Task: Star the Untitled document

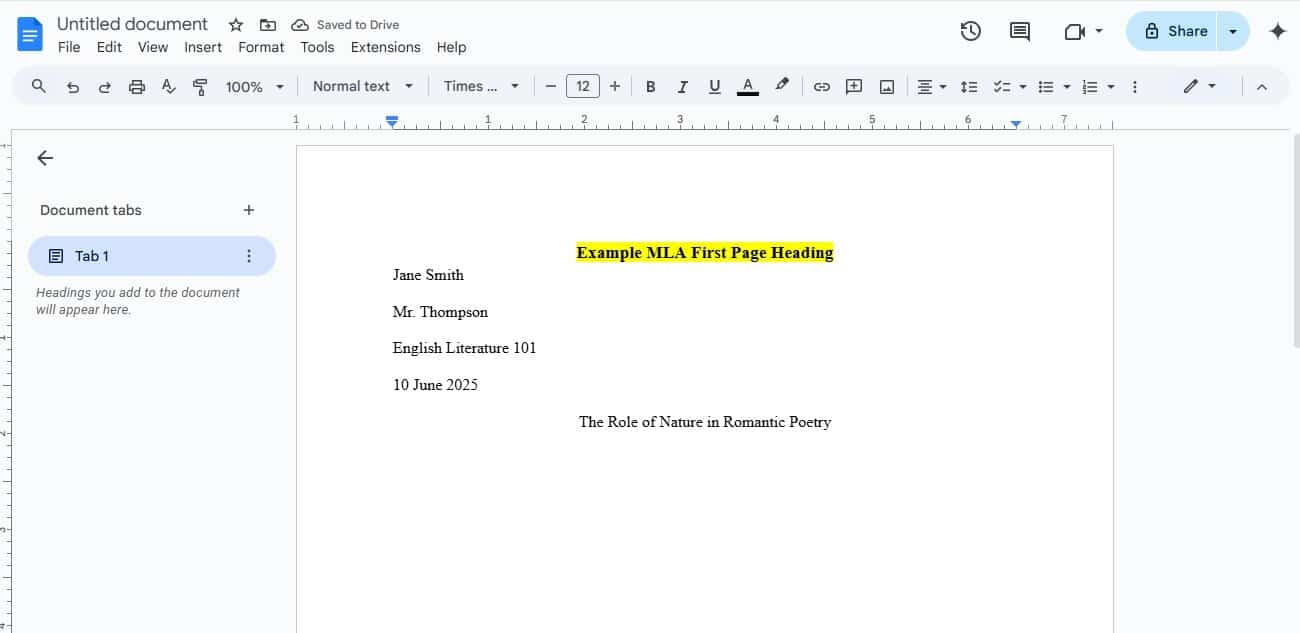Action: [234, 24]
